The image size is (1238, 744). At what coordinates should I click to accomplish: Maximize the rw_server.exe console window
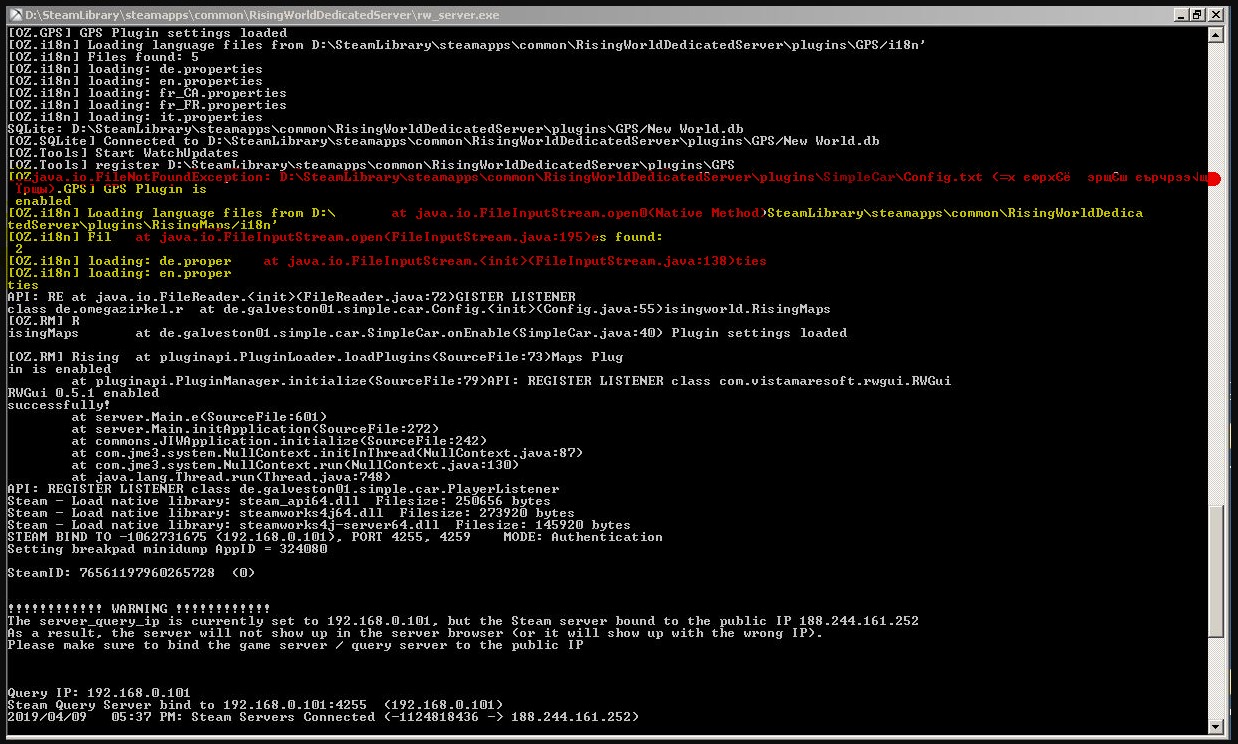1196,15
